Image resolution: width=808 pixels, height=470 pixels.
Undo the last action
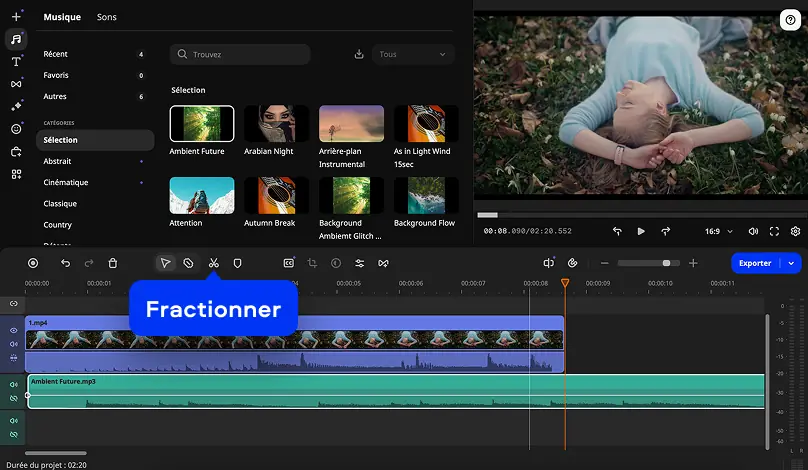click(x=65, y=263)
